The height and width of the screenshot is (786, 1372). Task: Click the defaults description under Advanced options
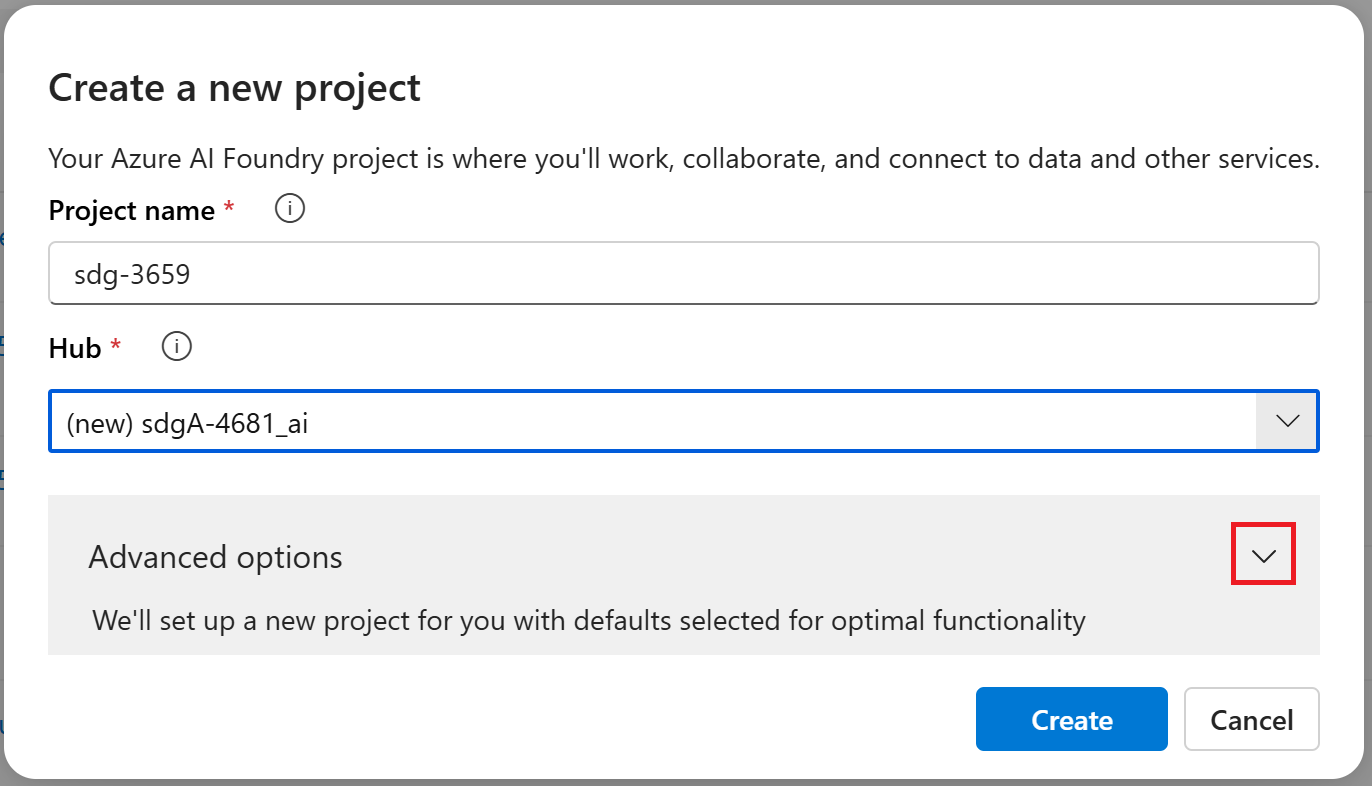coord(588,620)
